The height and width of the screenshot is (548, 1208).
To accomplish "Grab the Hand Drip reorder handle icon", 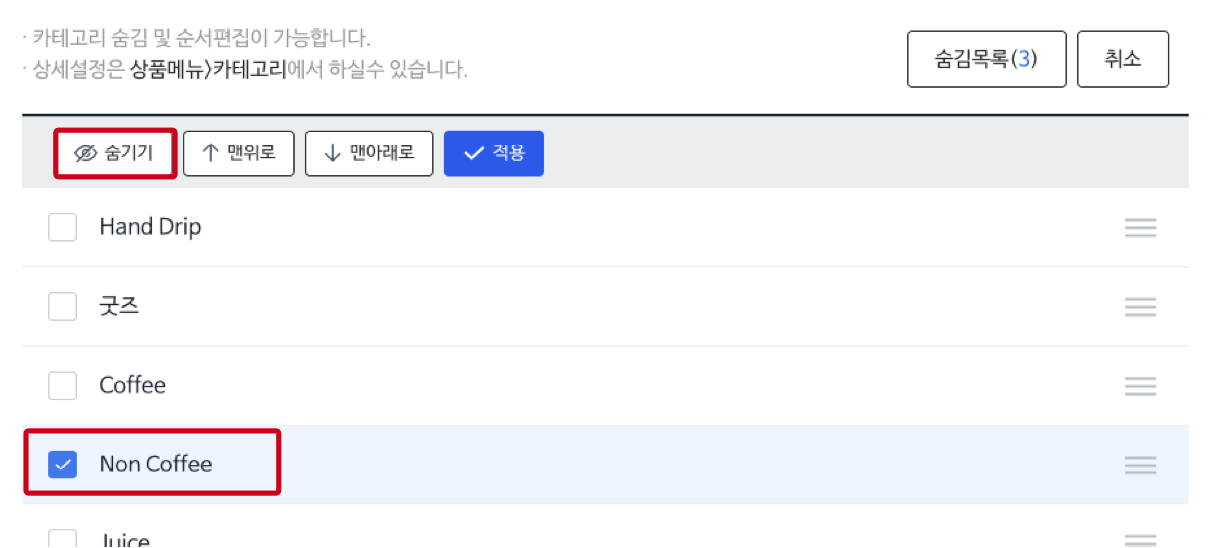I will point(1141,228).
